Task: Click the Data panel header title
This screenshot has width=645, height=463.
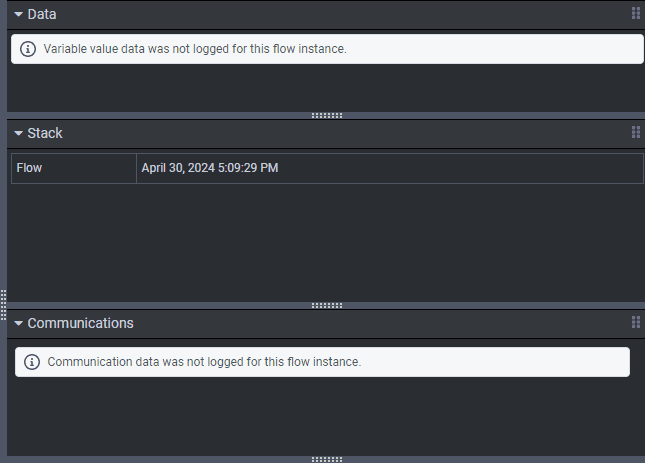Action: click(x=42, y=14)
